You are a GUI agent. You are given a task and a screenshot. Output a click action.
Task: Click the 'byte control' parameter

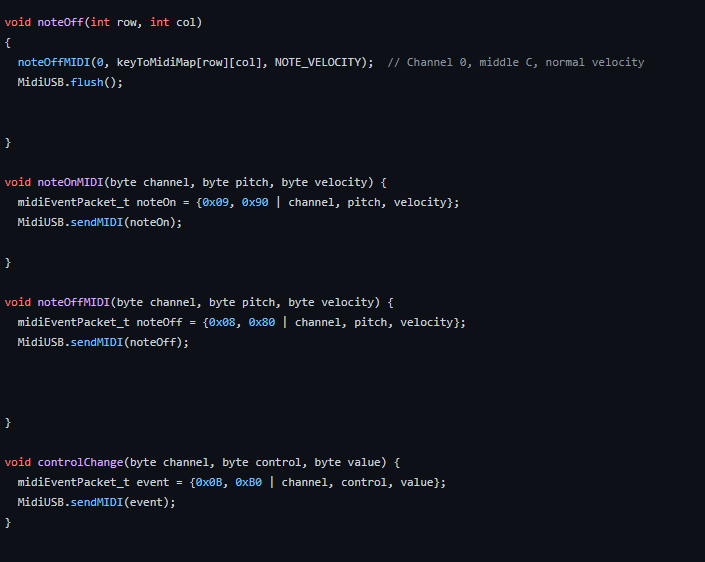click(x=261, y=462)
